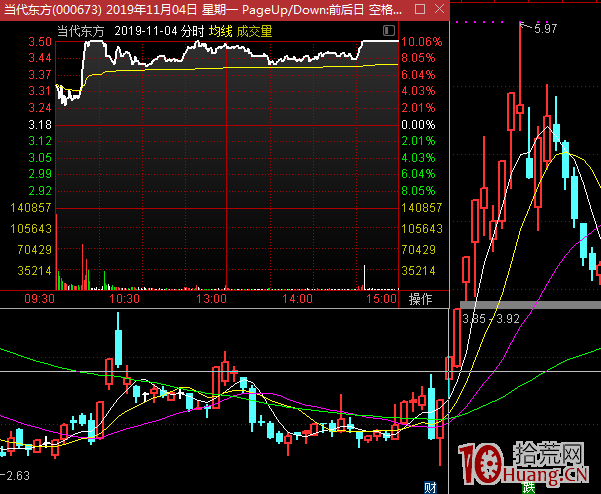Click the left 35214 volume scale label
This screenshot has width=601, height=494.
34,271
